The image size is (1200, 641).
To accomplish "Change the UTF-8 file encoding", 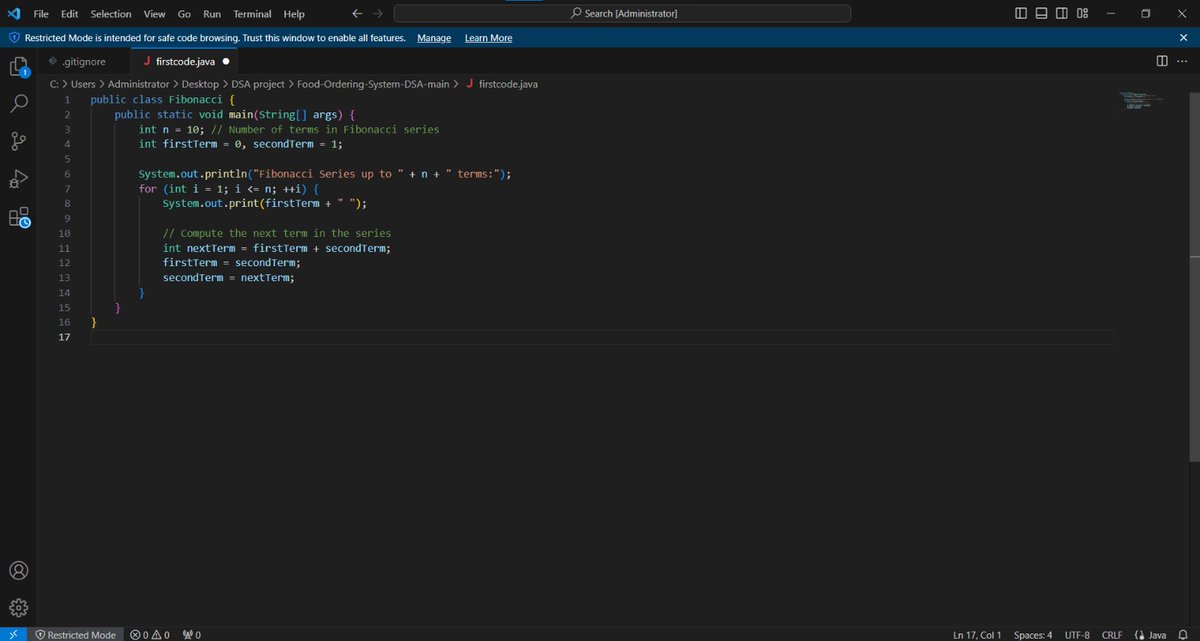I will coord(1077,635).
